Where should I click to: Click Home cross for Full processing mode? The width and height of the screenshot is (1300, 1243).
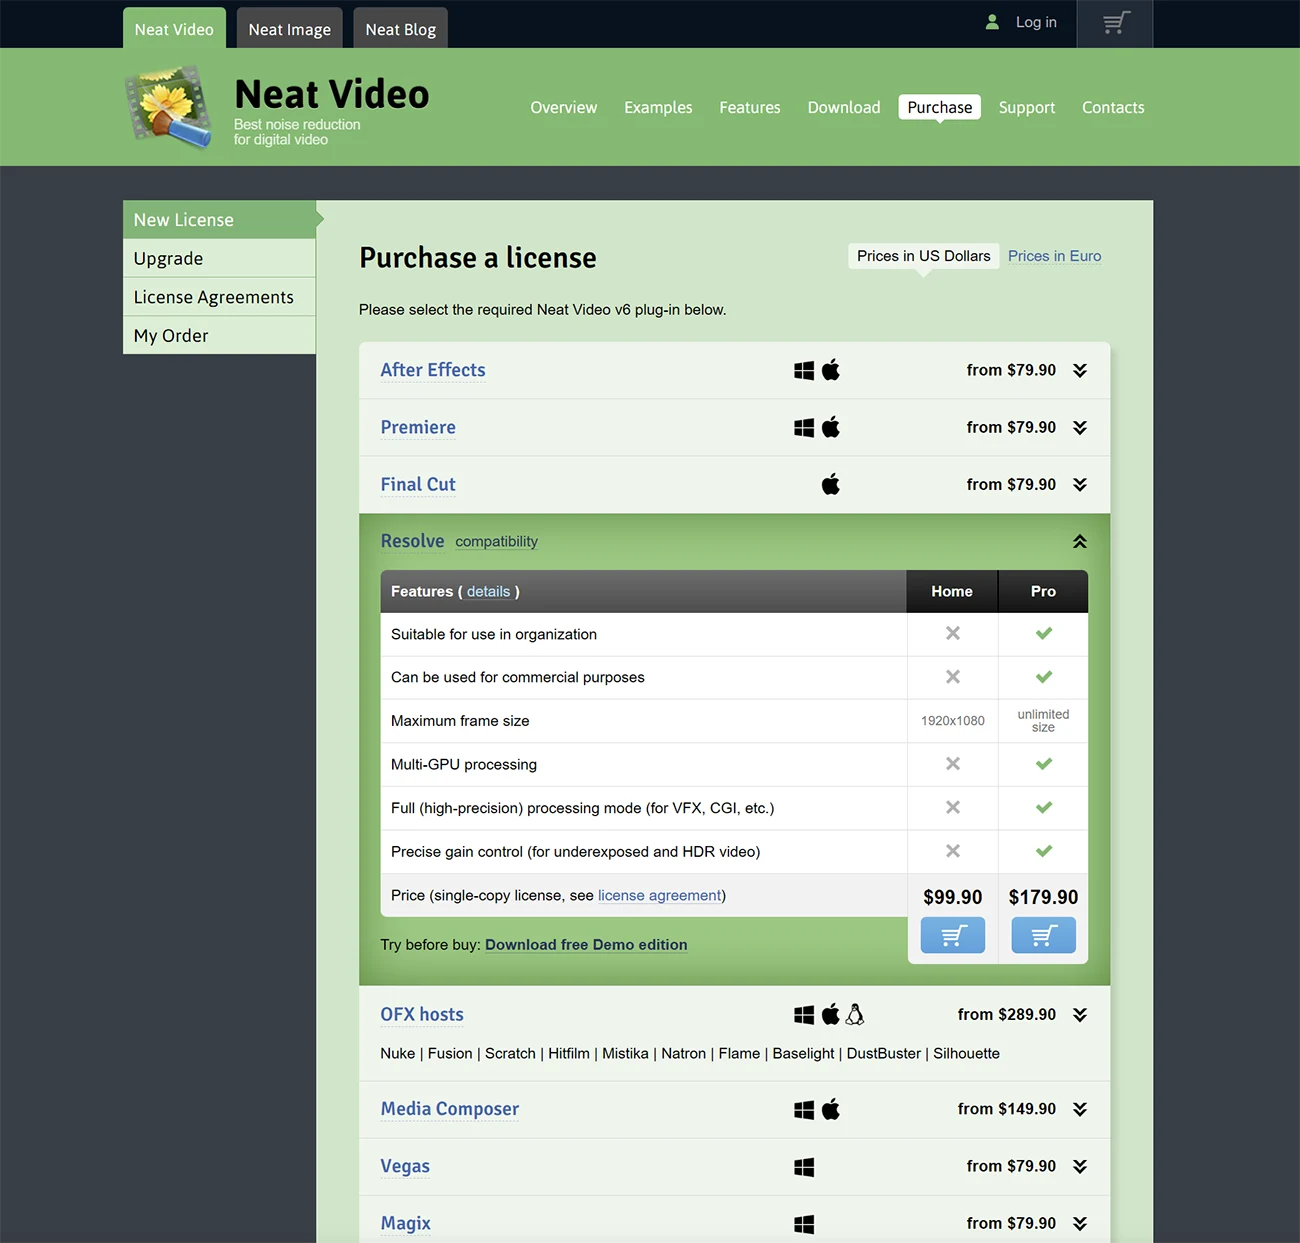953,807
